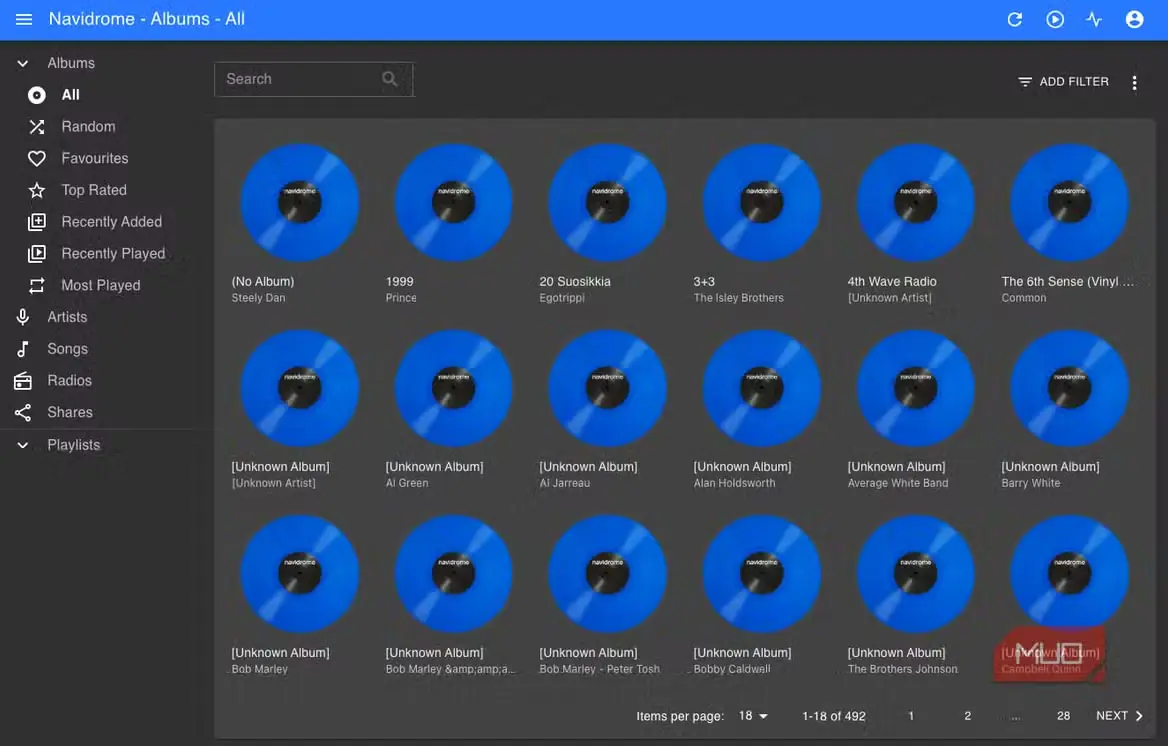The height and width of the screenshot is (746, 1168).
Task: Open the three-dot more options menu
Action: pos(1134,83)
